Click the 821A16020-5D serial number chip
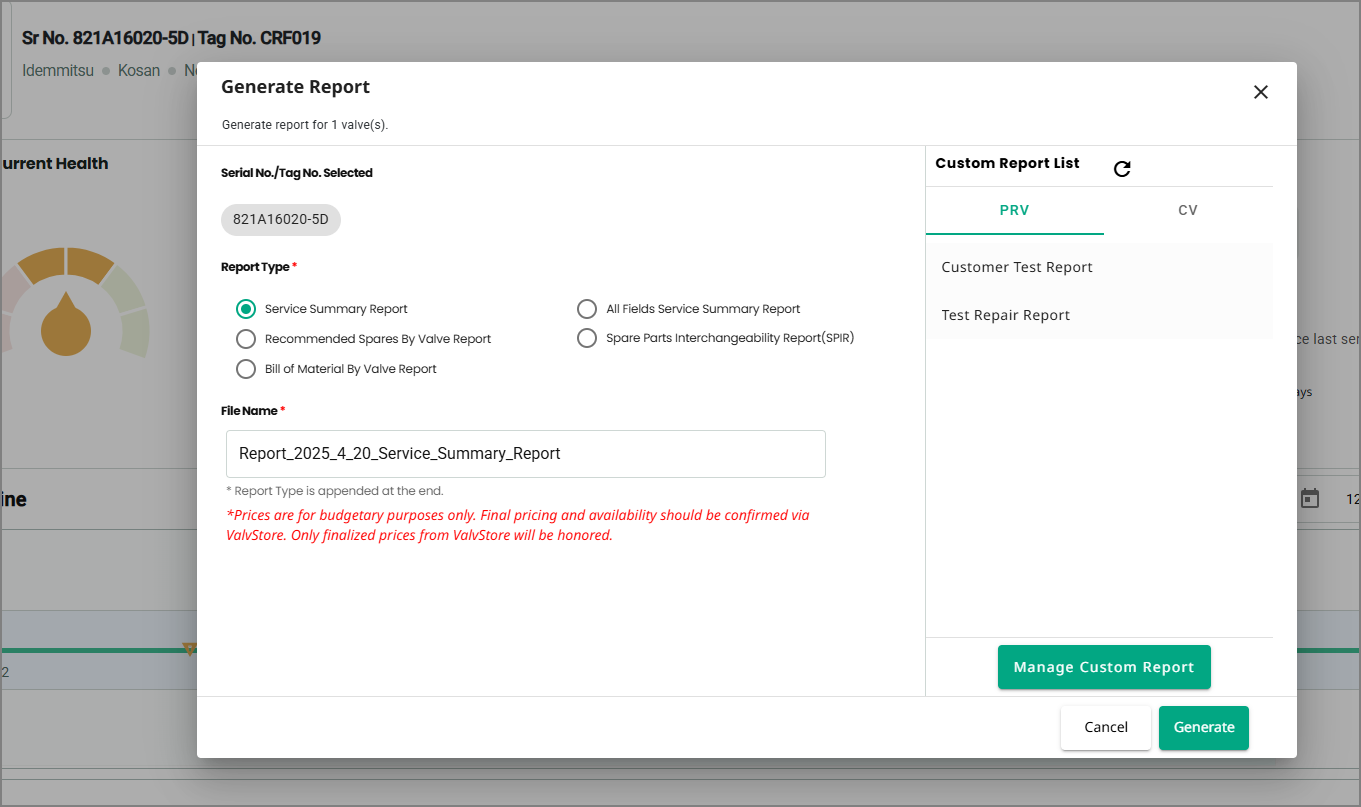 (281, 220)
